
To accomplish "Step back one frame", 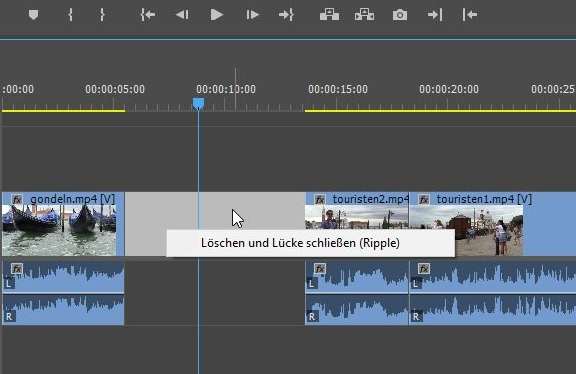I will click(182, 15).
